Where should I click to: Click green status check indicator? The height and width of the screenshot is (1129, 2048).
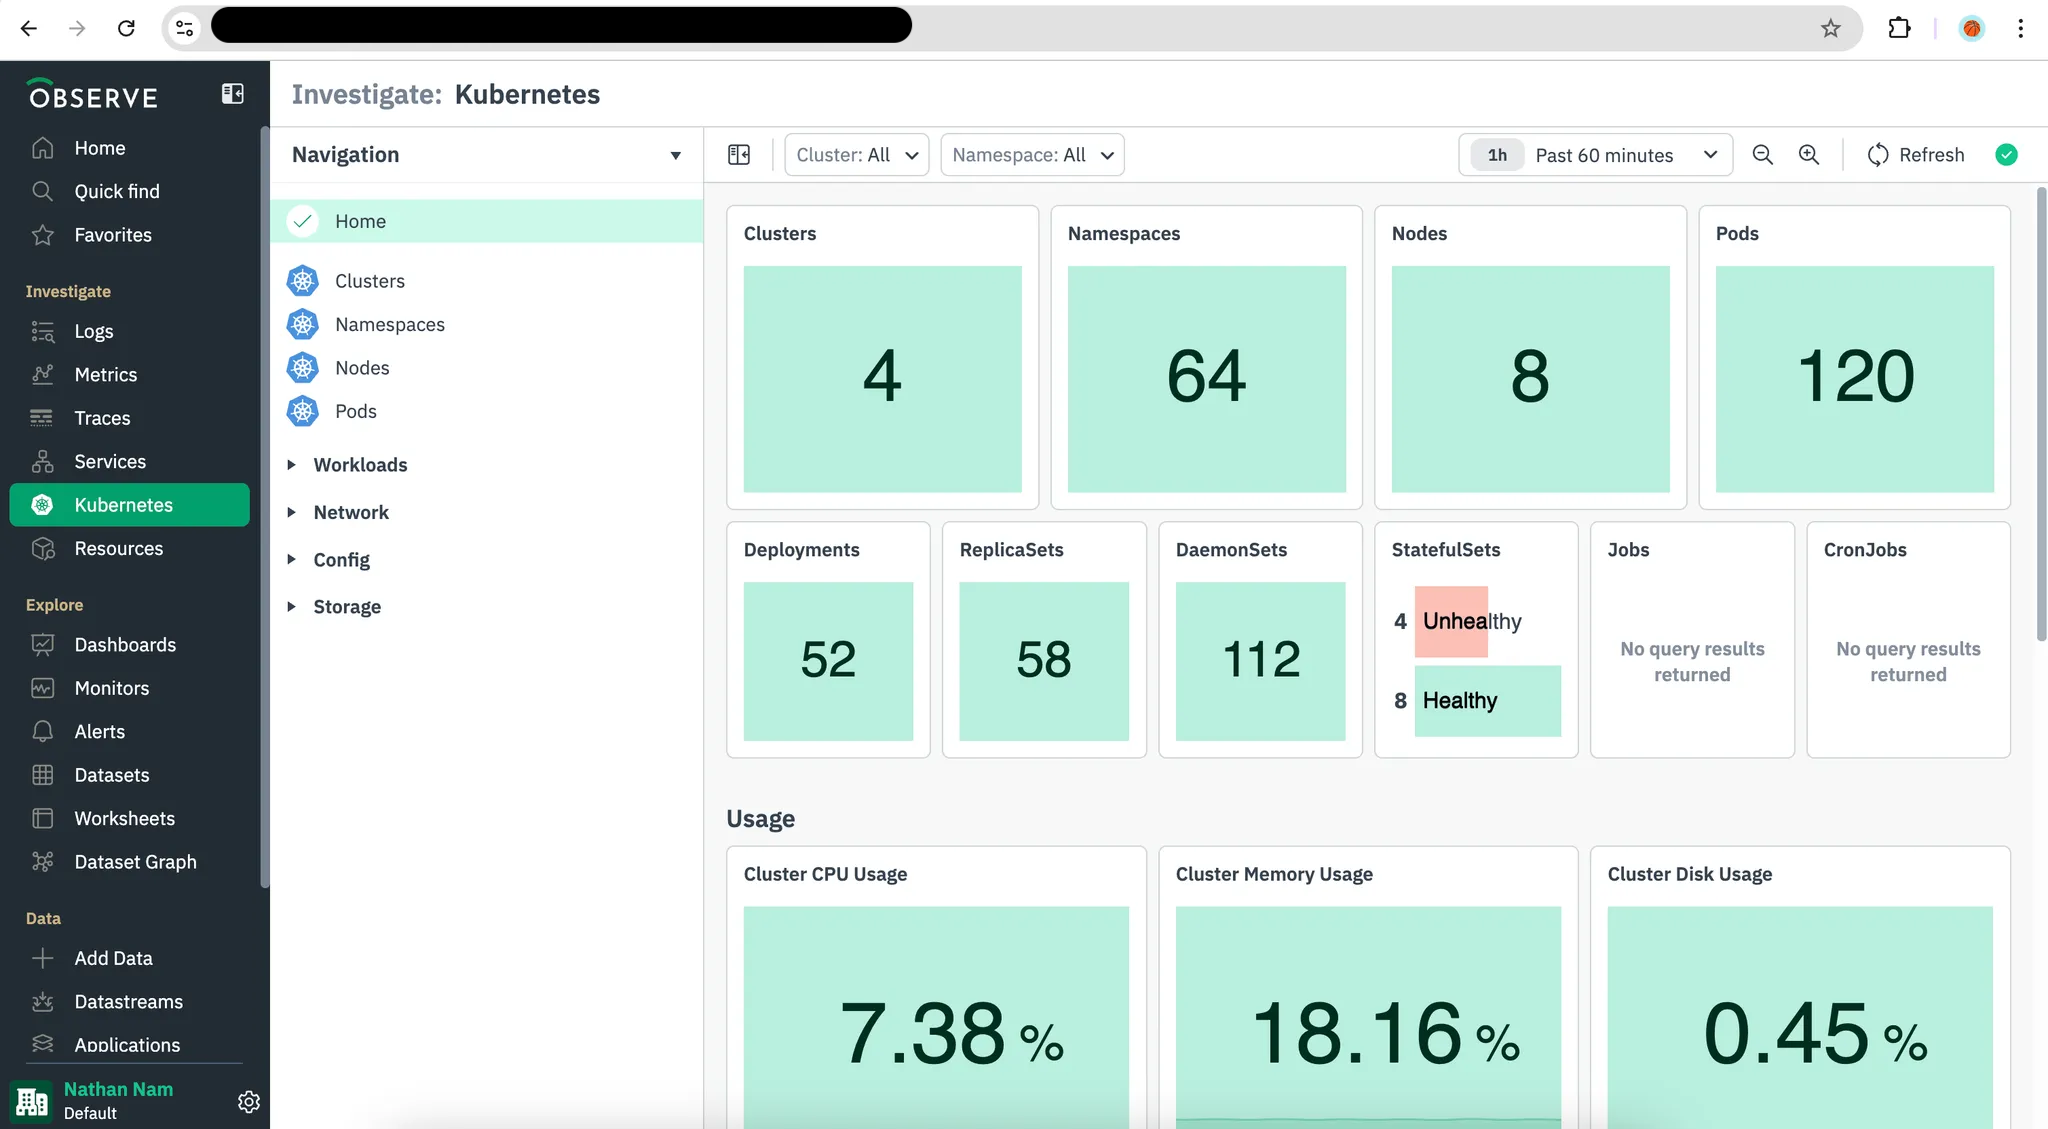2006,155
